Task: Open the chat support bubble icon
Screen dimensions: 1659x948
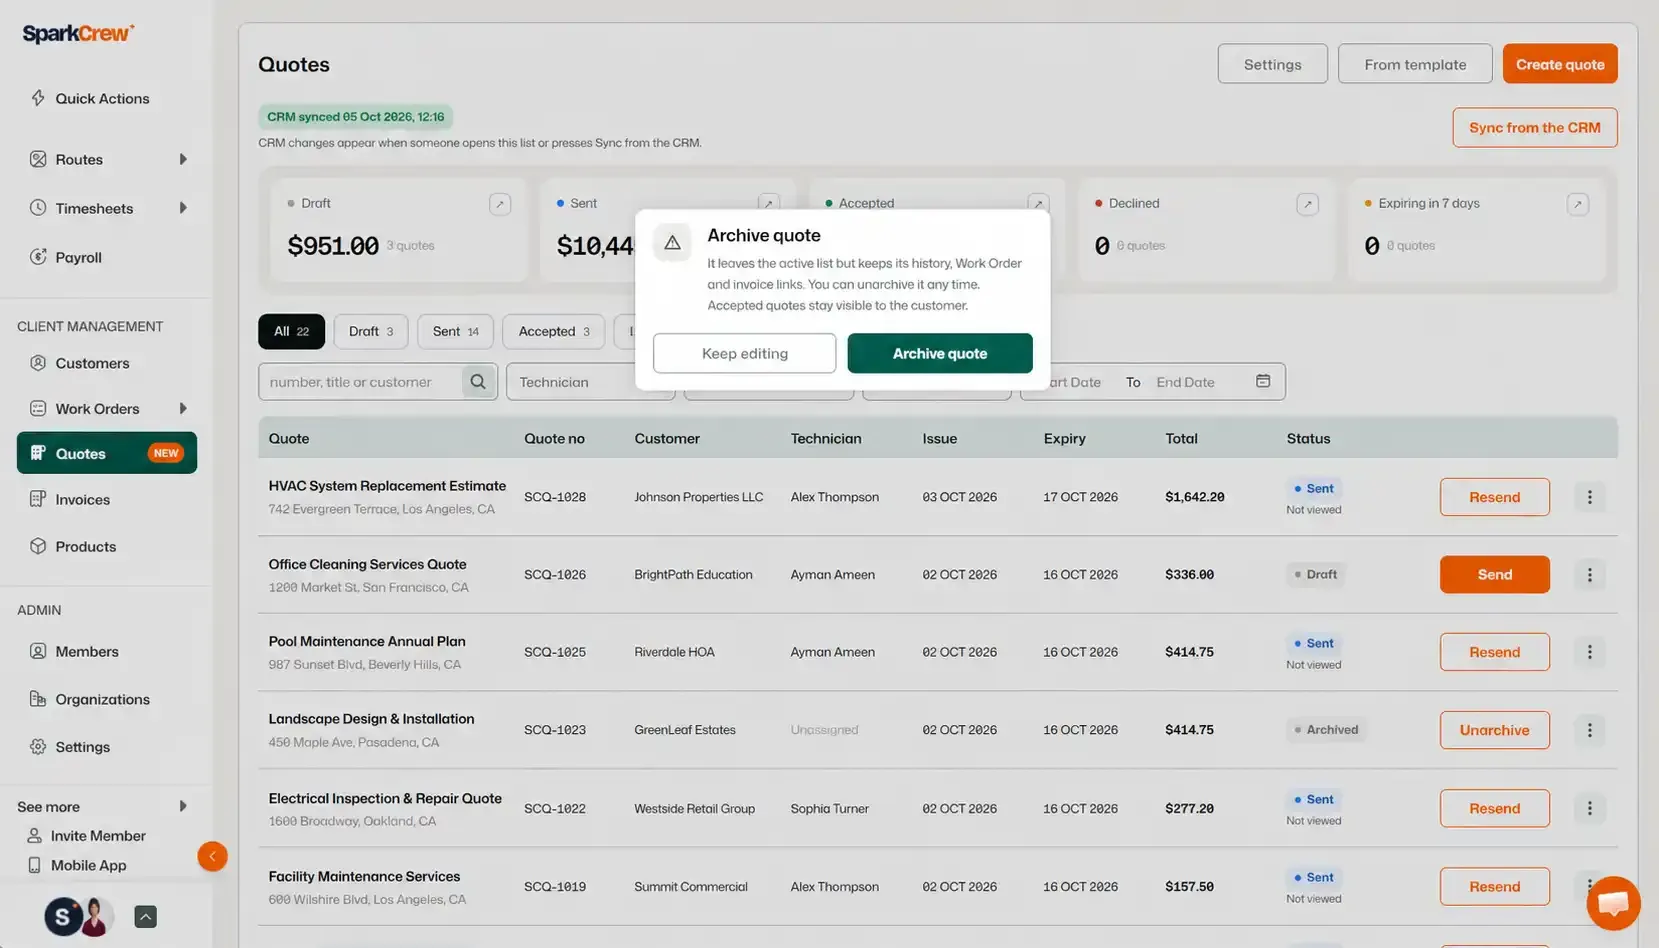Action: point(1612,903)
